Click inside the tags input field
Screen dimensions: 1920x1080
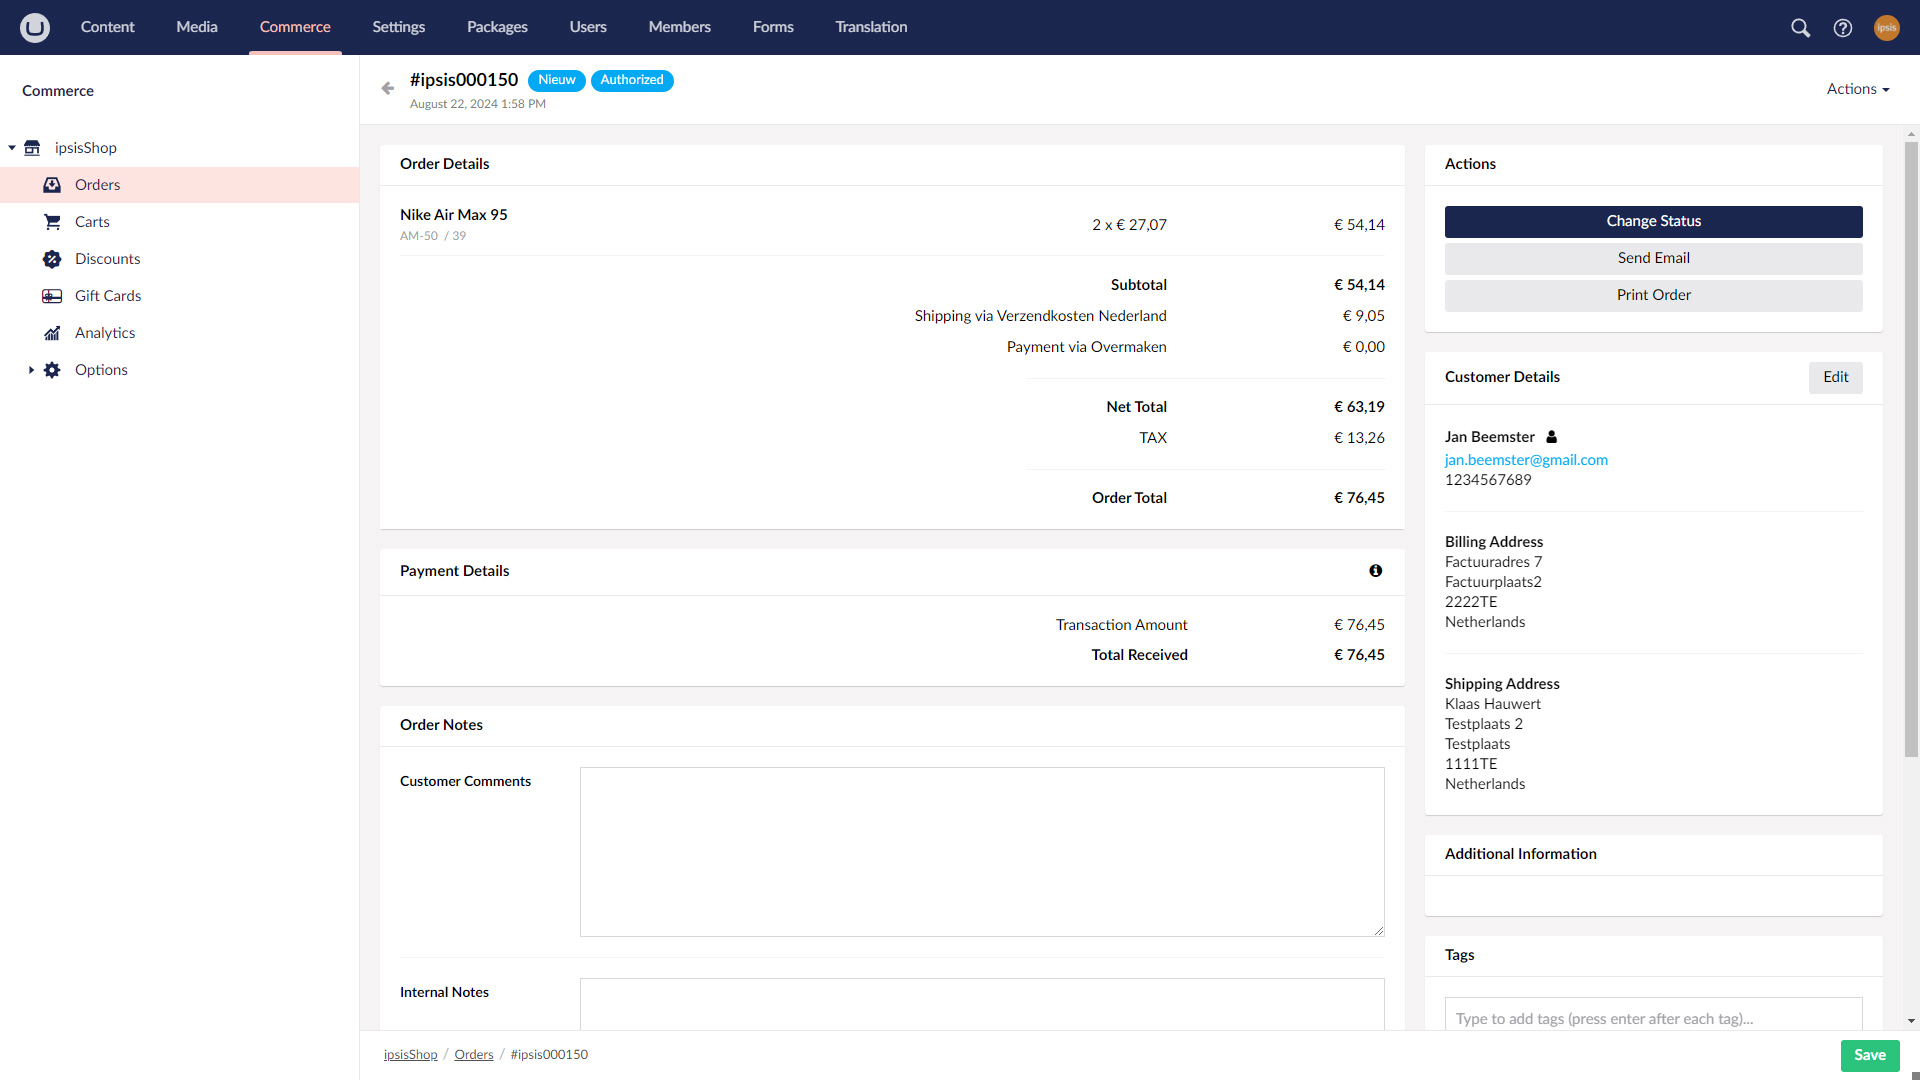[1653, 1018]
